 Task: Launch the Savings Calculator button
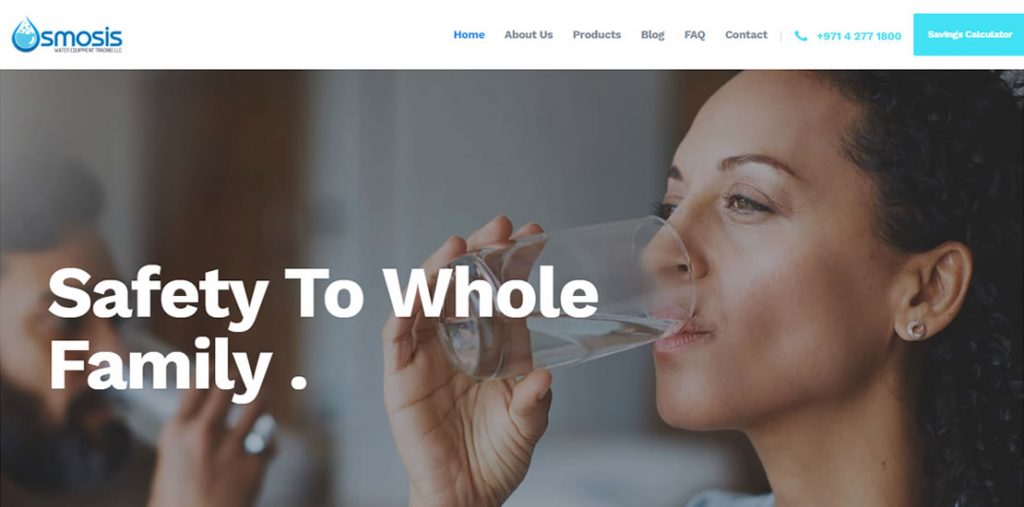(x=969, y=35)
